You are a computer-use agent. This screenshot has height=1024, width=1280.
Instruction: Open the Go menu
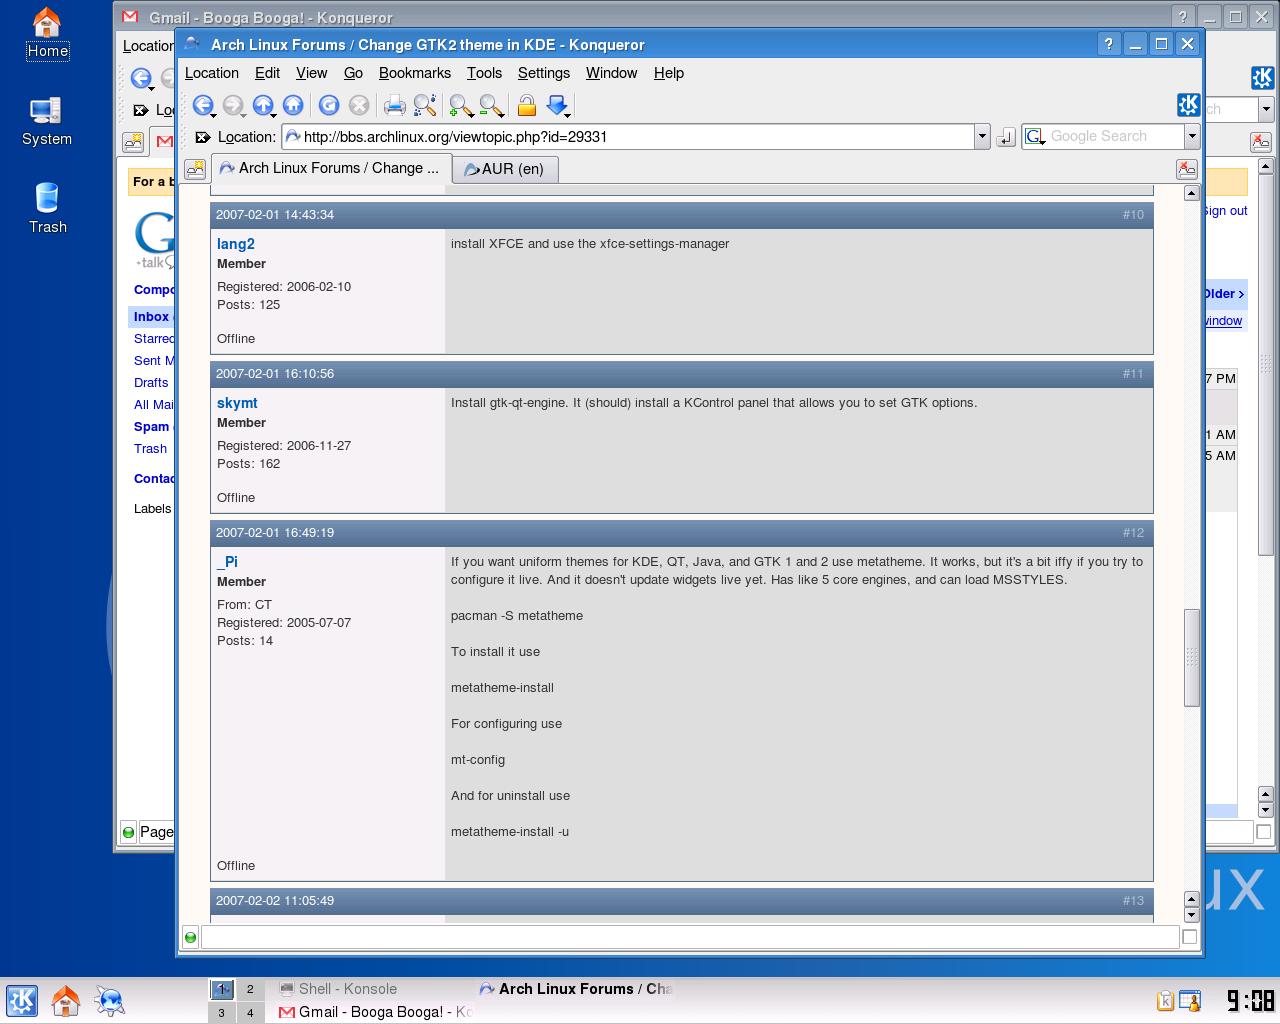353,73
